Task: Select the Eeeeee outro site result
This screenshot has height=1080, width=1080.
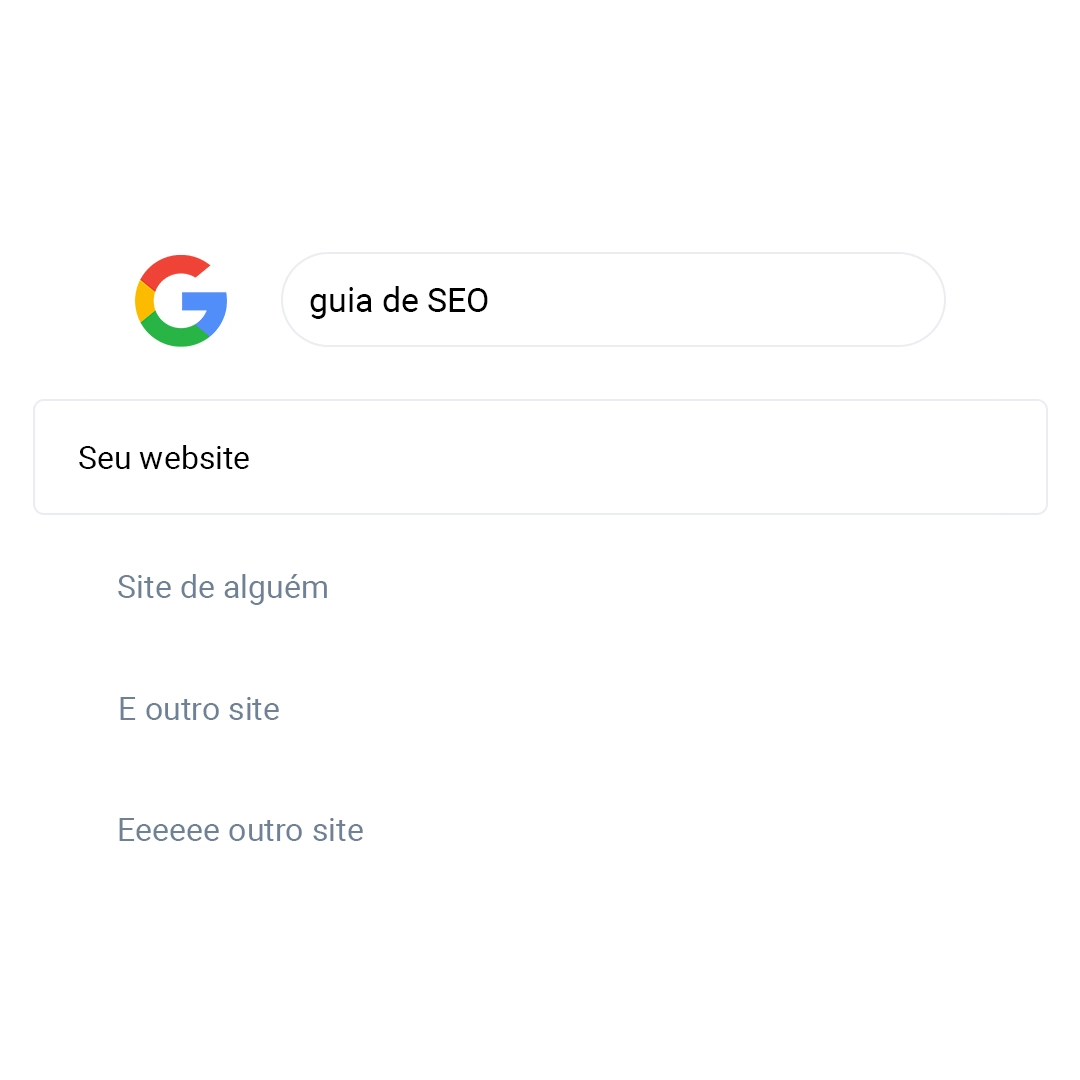Action: click(x=240, y=830)
